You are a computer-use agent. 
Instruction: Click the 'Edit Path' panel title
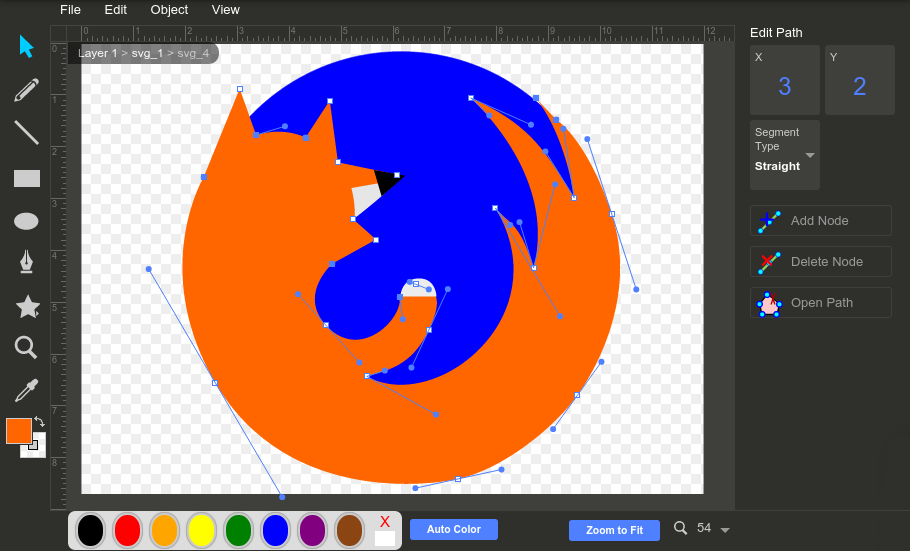[x=776, y=33]
